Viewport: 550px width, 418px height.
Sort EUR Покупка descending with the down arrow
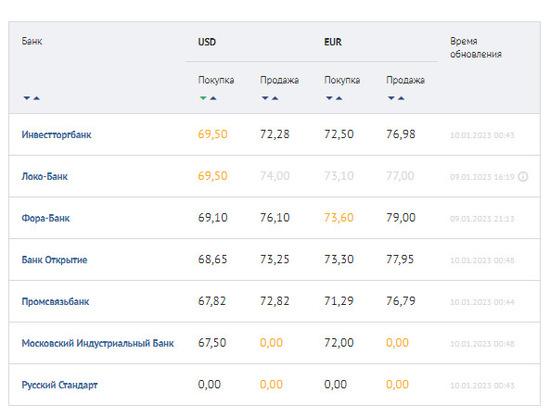click(x=329, y=98)
